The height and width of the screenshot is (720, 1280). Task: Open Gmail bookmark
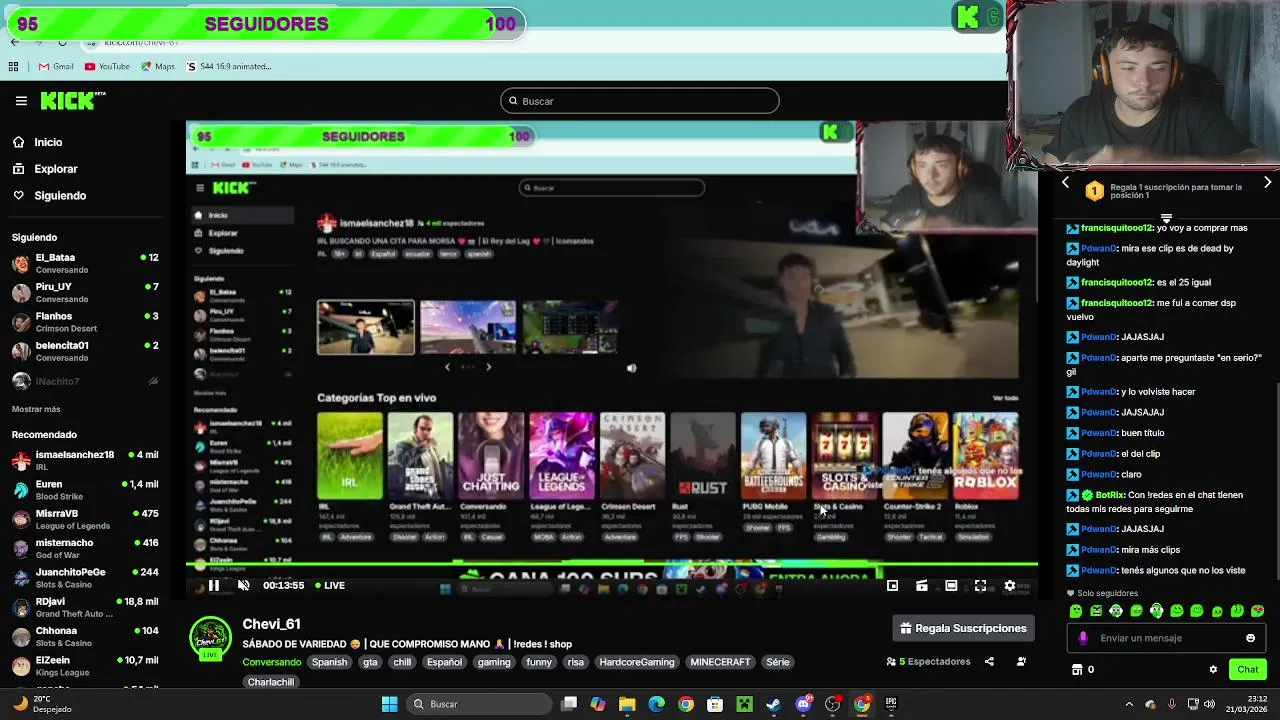[56, 66]
